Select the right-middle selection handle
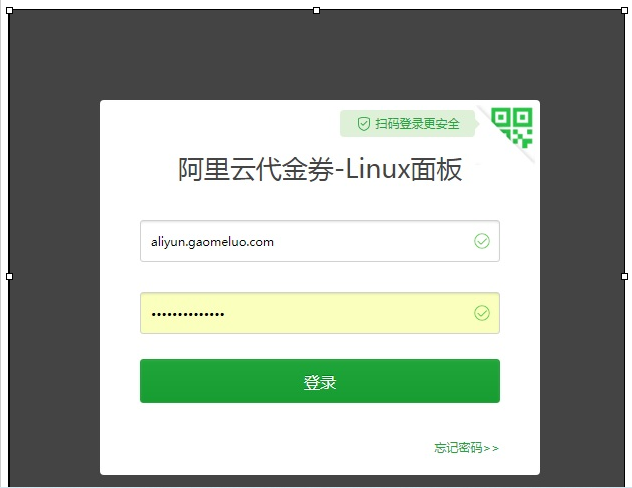632x488 pixels. point(624,276)
